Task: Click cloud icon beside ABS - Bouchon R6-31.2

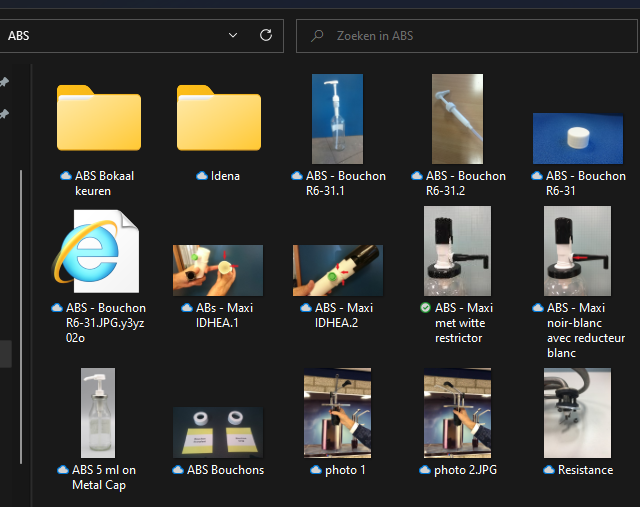Action: [417, 176]
